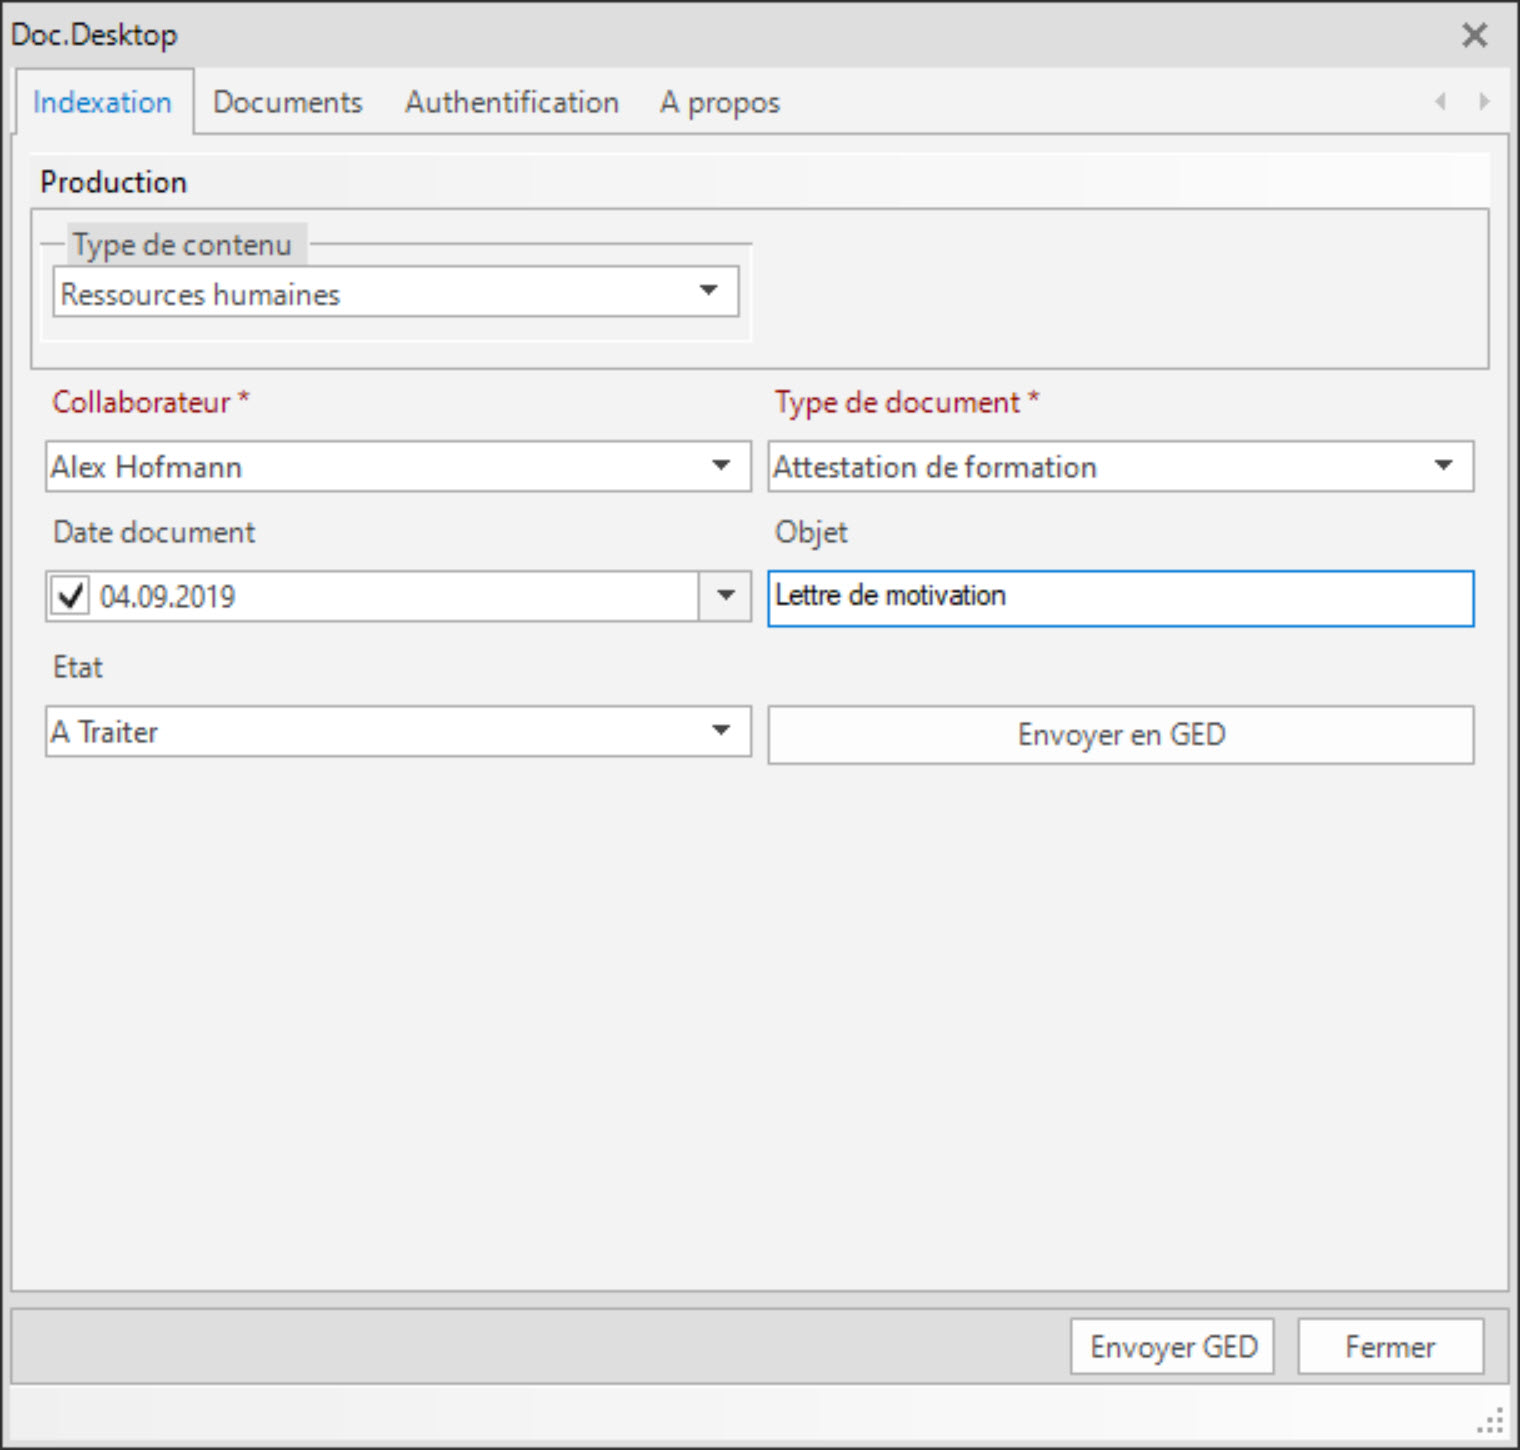Close the Doc.Desktop window
Image resolution: width=1520 pixels, height=1450 pixels.
tap(1474, 36)
